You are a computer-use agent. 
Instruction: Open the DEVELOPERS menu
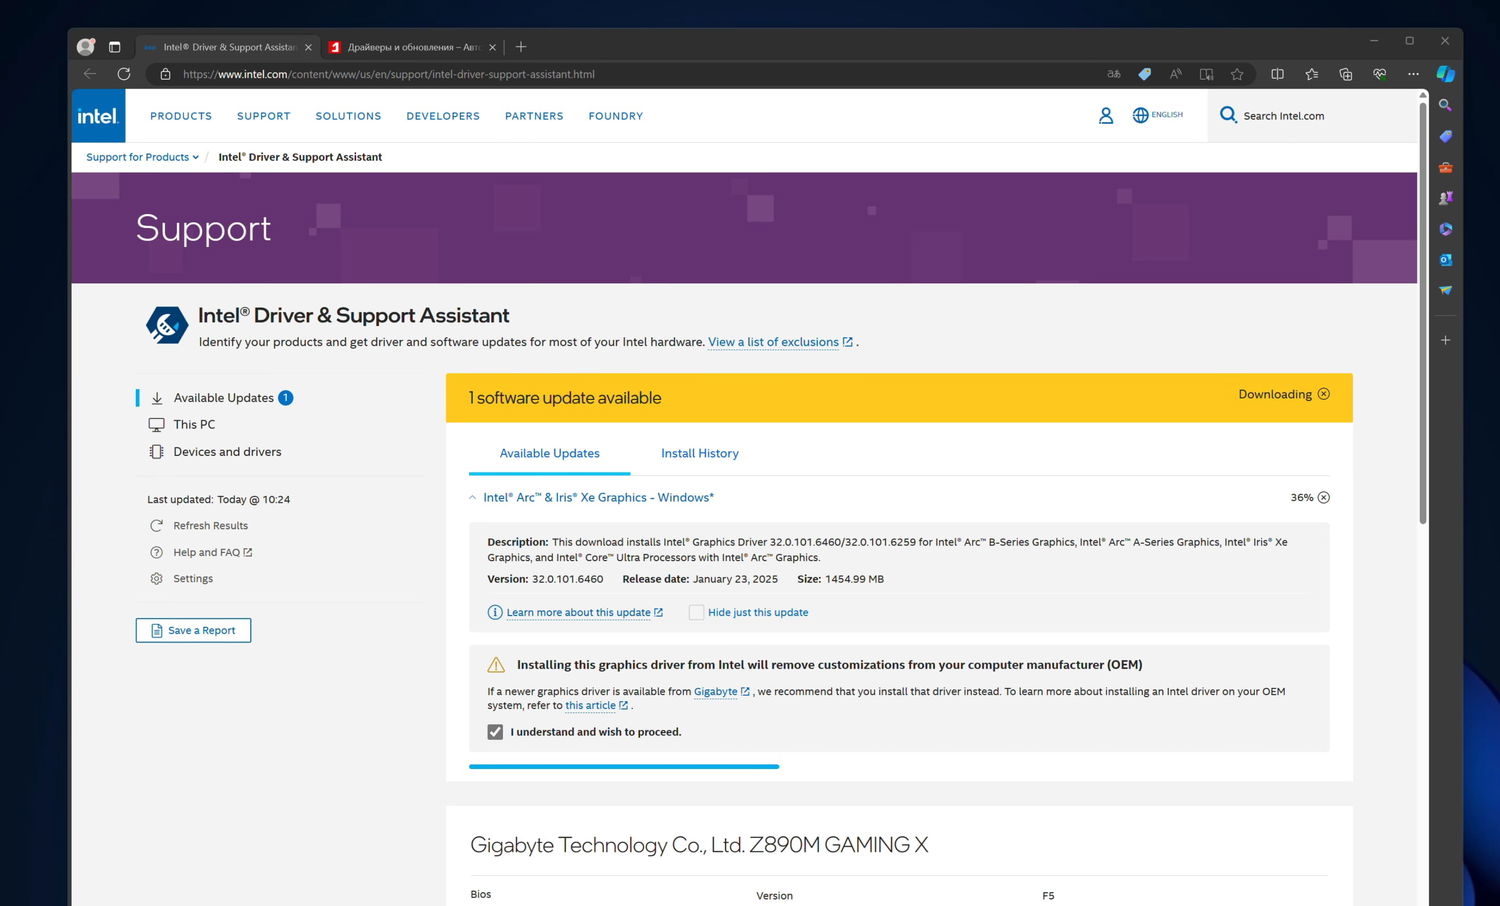(443, 116)
